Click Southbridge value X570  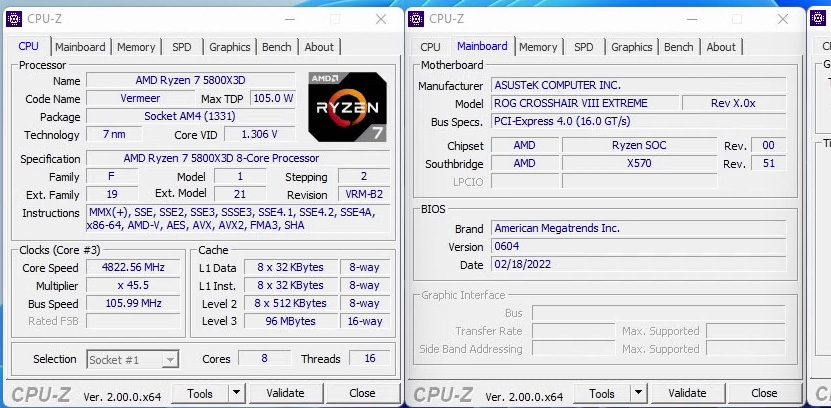639,163
